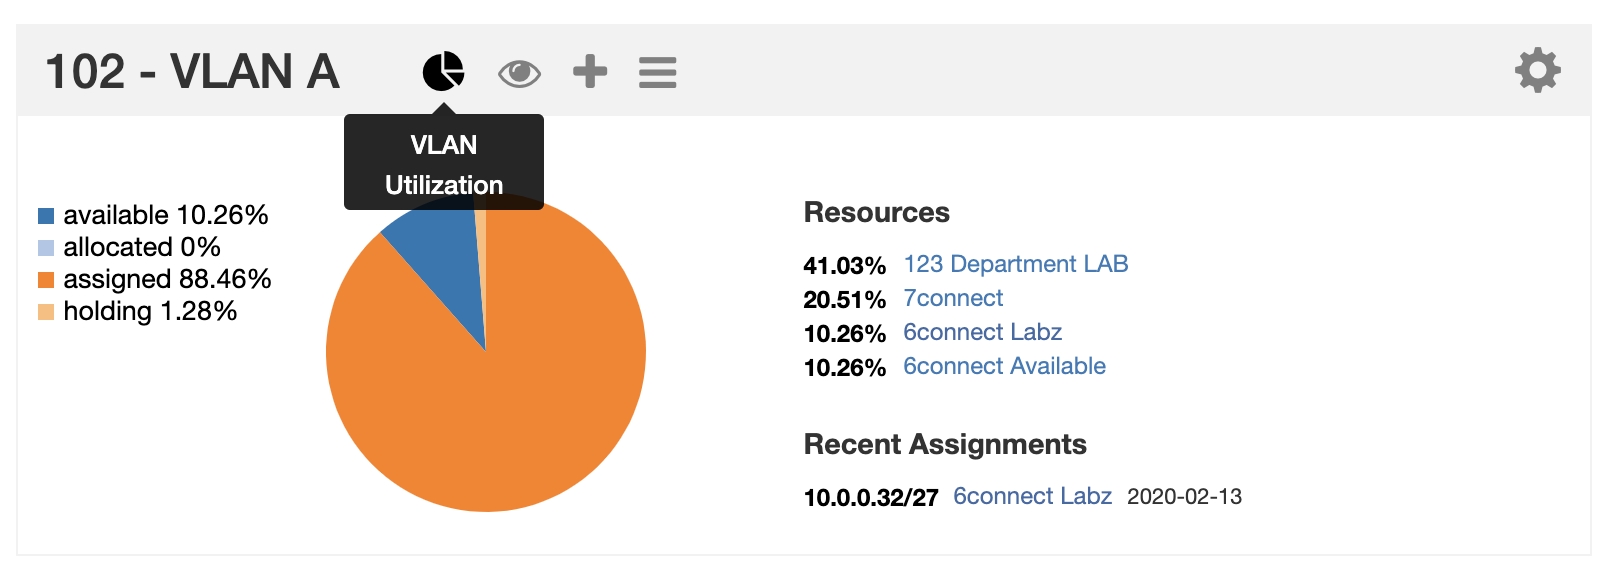Click the orange assigned legend swatch

[x=46, y=280]
